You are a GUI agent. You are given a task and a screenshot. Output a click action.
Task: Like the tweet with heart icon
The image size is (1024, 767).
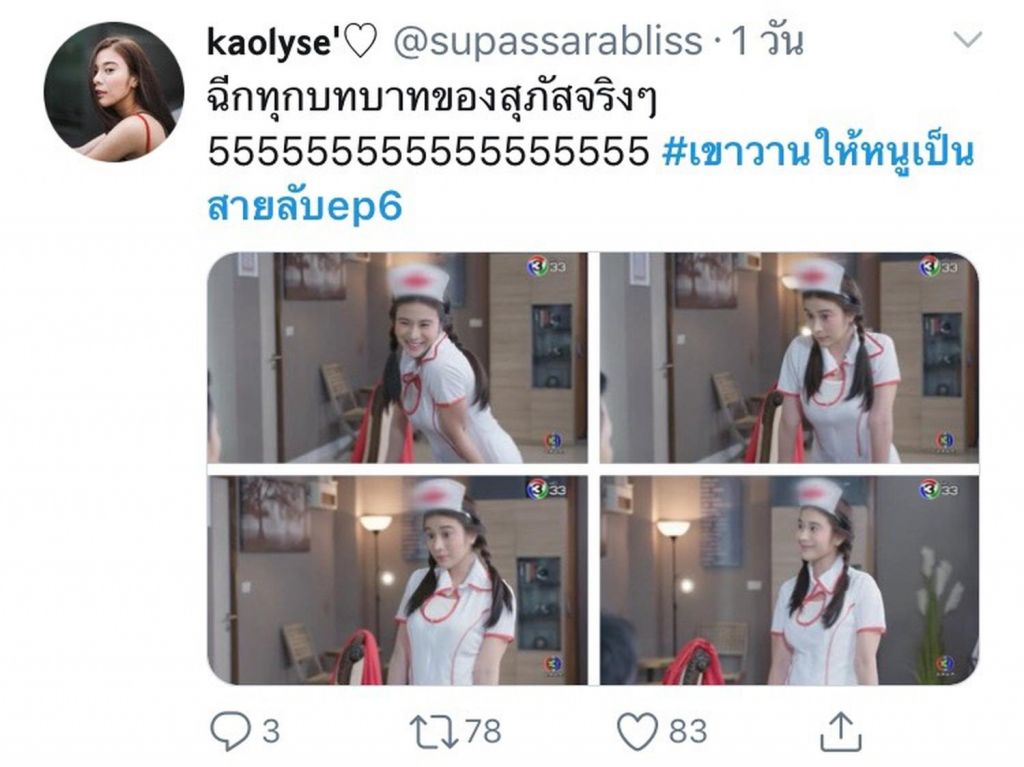pos(637,731)
